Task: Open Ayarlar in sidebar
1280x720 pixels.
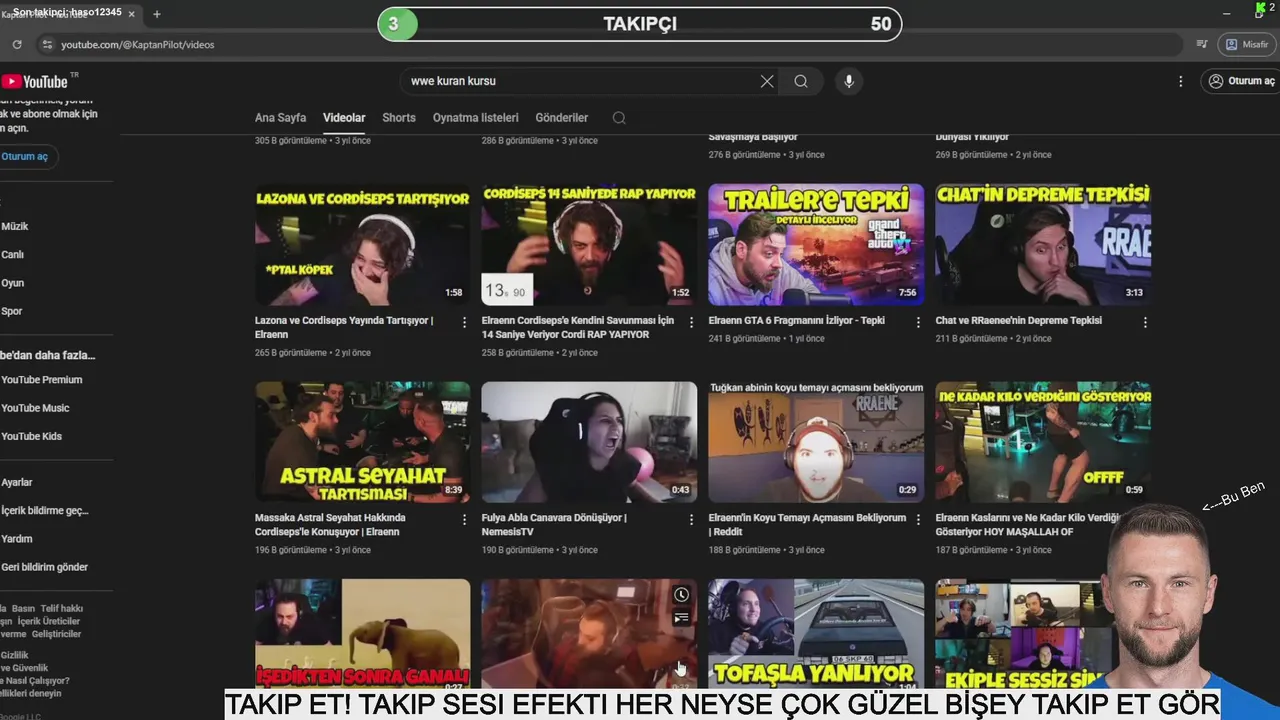Action: coord(17,482)
